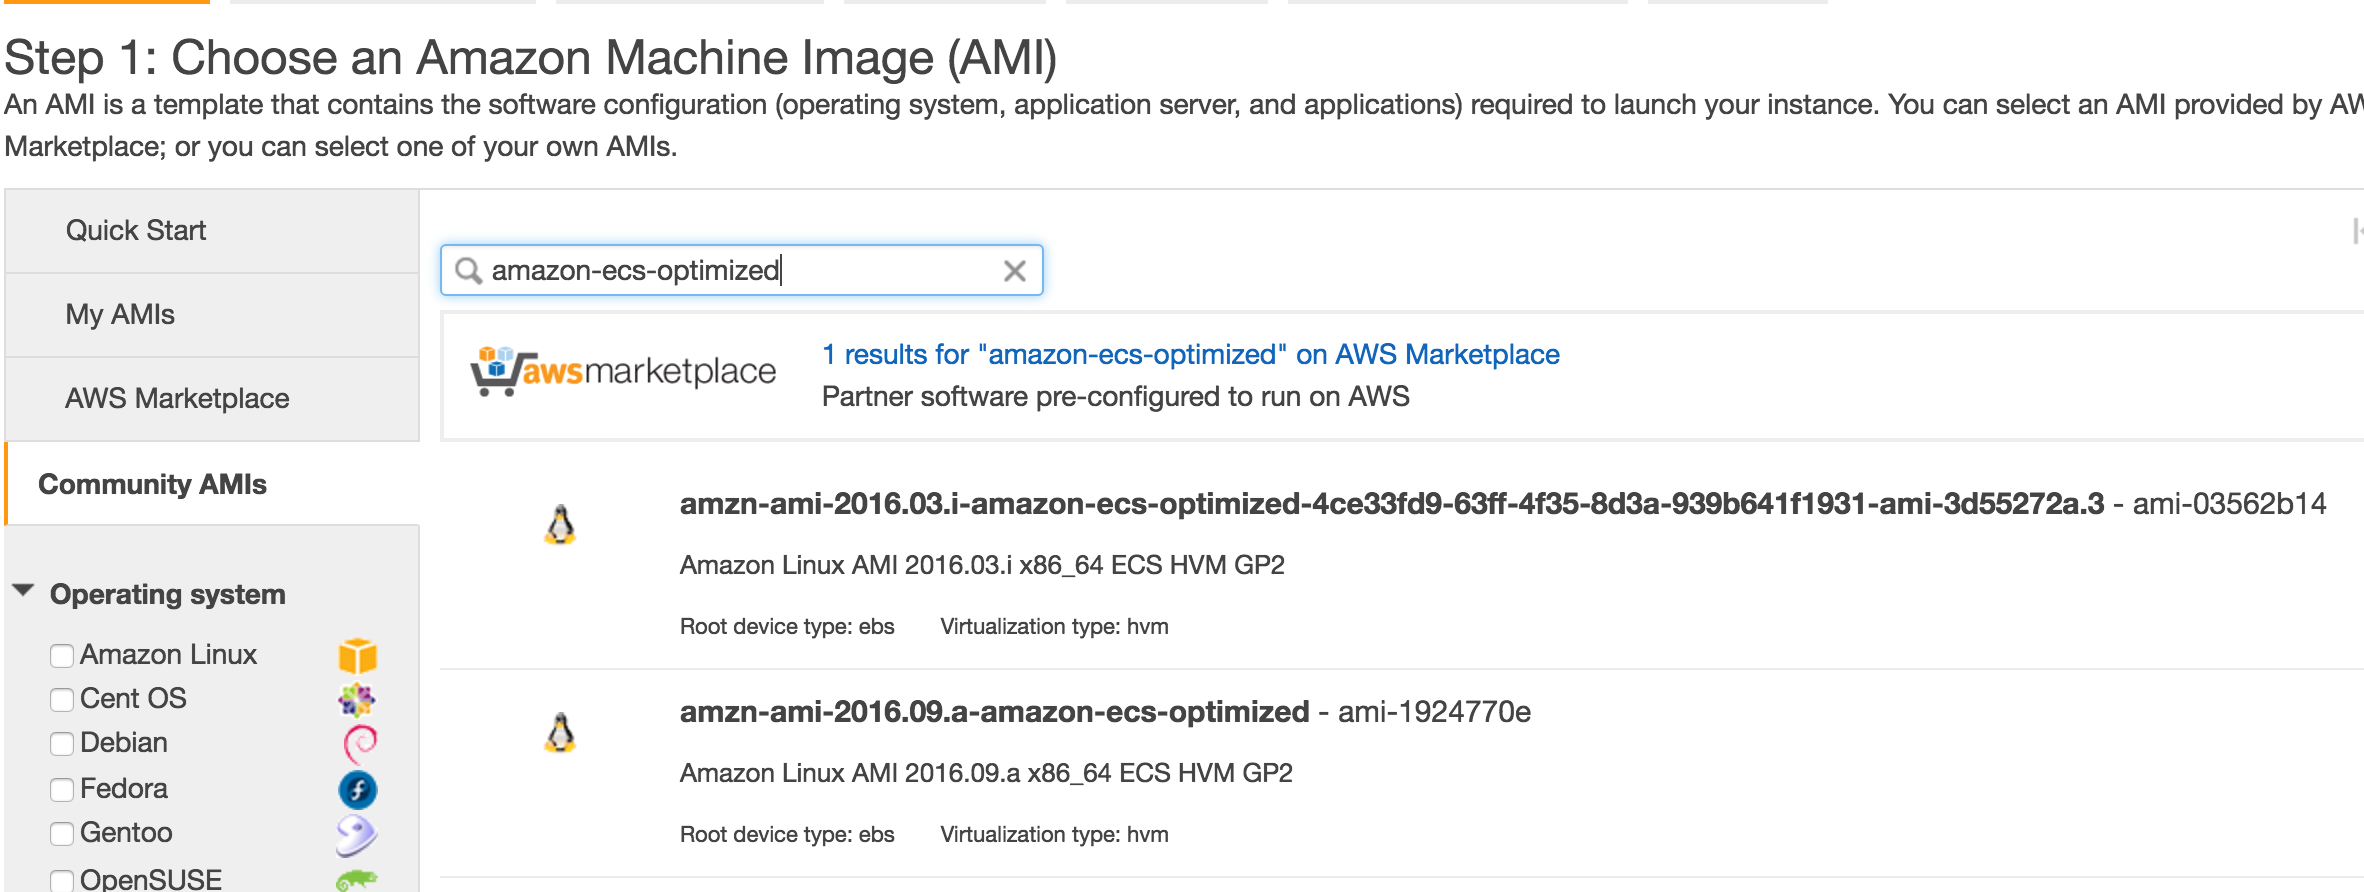The height and width of the screenshot is (892, 2364).
Task: Open the AWS Marketplace tab
Action: 212,399
